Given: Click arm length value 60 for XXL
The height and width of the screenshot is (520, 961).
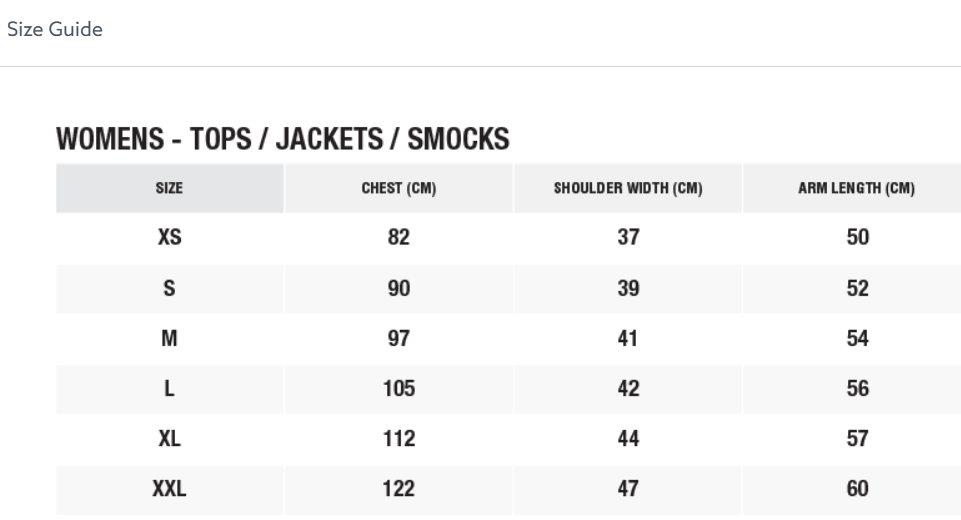Looking at the screenshot, I should click(857, 489).
